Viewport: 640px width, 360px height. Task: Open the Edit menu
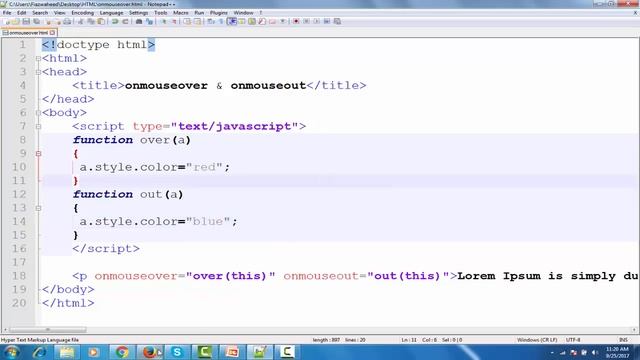point(22,13)
